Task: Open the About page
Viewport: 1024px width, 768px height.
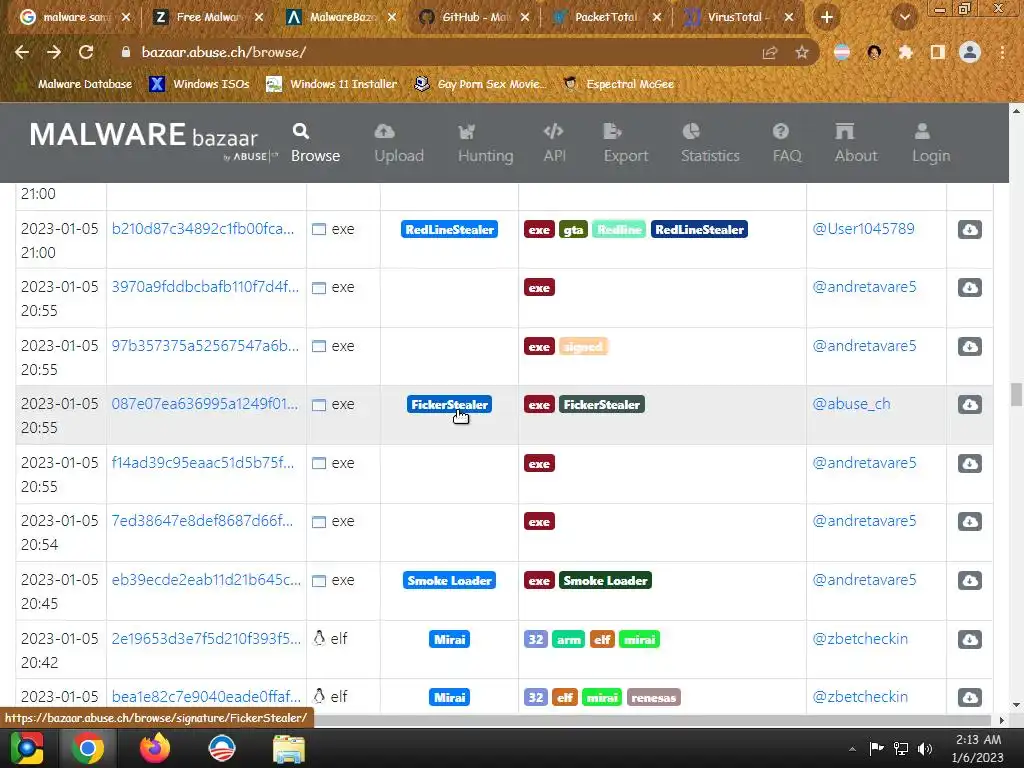Action: pyautogui.click(x=856, y=143)
